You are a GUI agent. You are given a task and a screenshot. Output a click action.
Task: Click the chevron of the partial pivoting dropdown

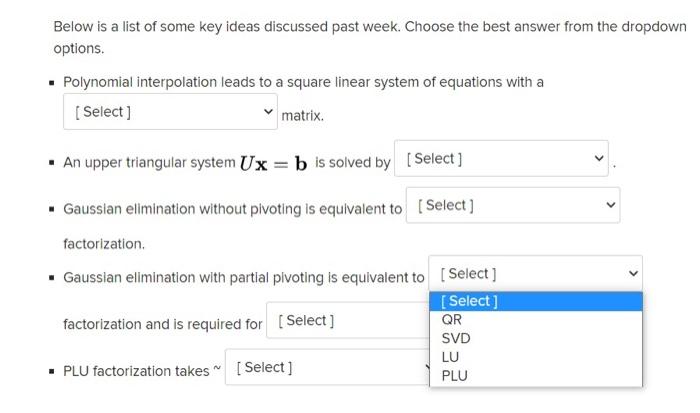(631, 274)
